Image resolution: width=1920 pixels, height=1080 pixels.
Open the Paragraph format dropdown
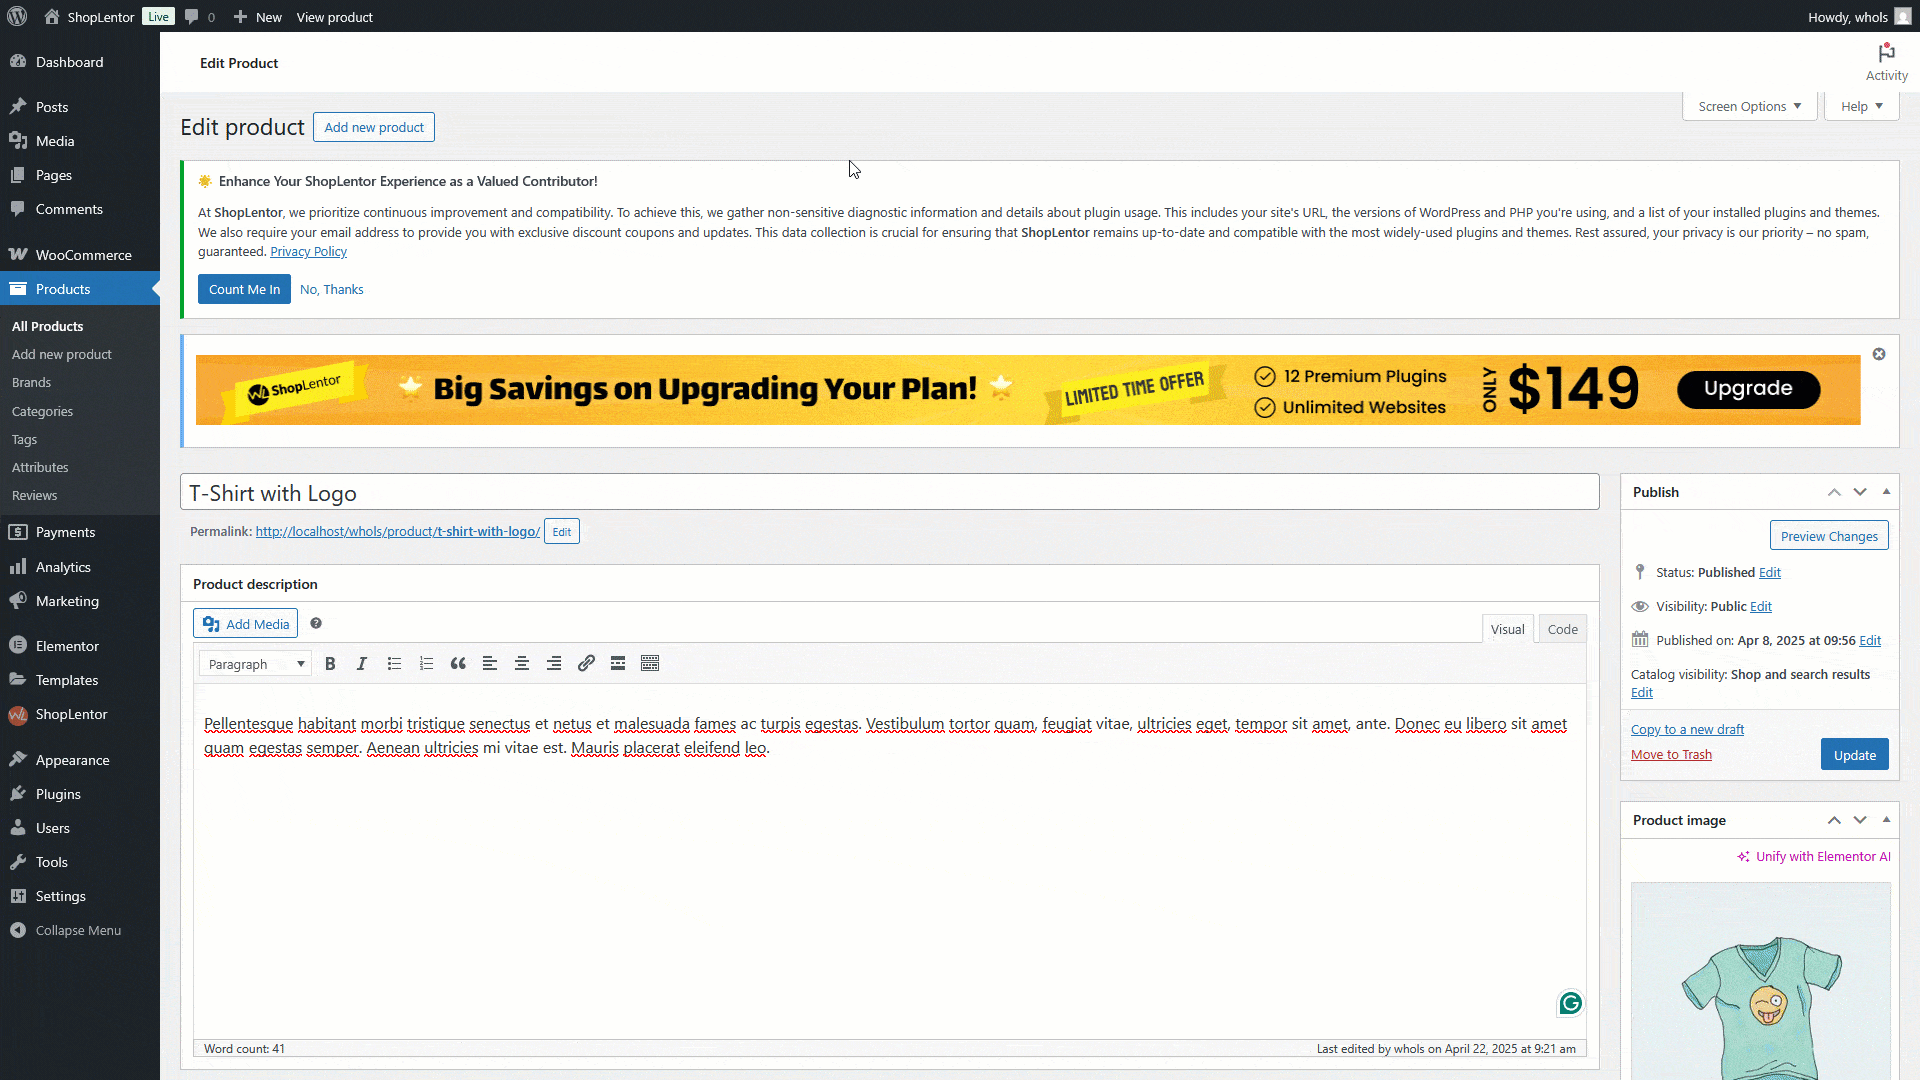(256, 664)
